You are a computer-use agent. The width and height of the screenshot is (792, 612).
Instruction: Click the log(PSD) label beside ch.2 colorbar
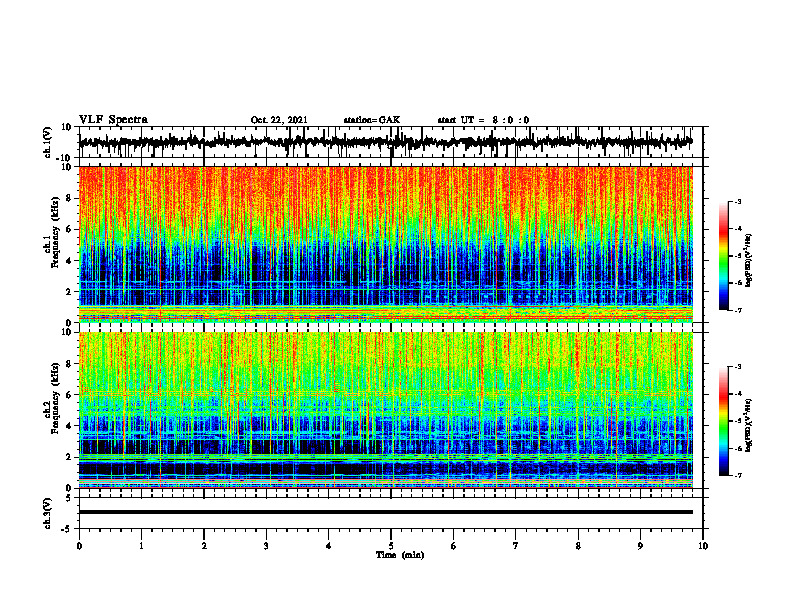[749, 426]
